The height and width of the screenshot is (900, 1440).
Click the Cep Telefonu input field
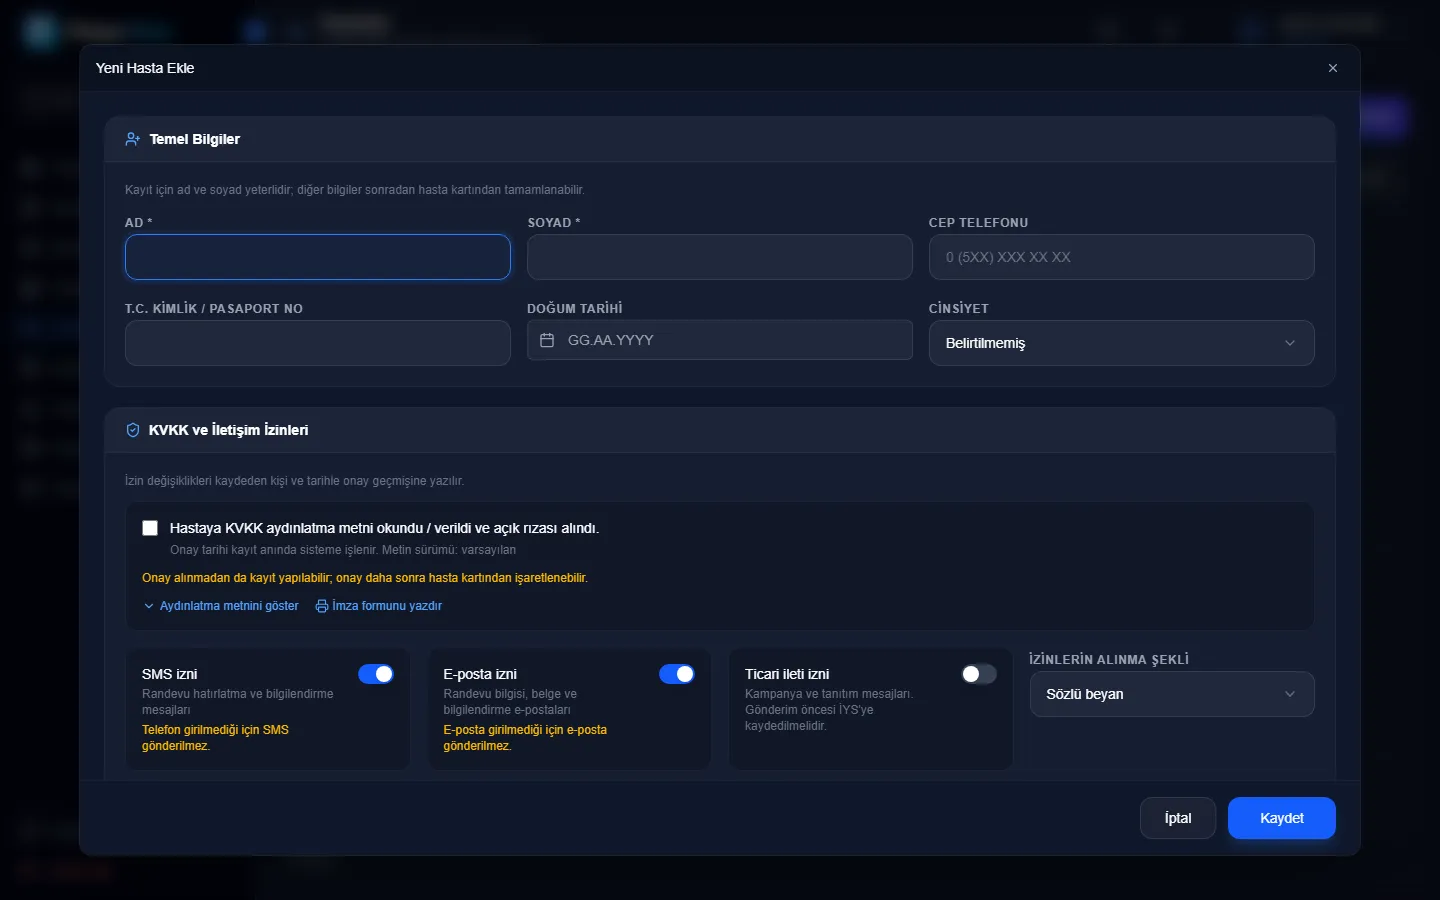tap(1121, 257)
